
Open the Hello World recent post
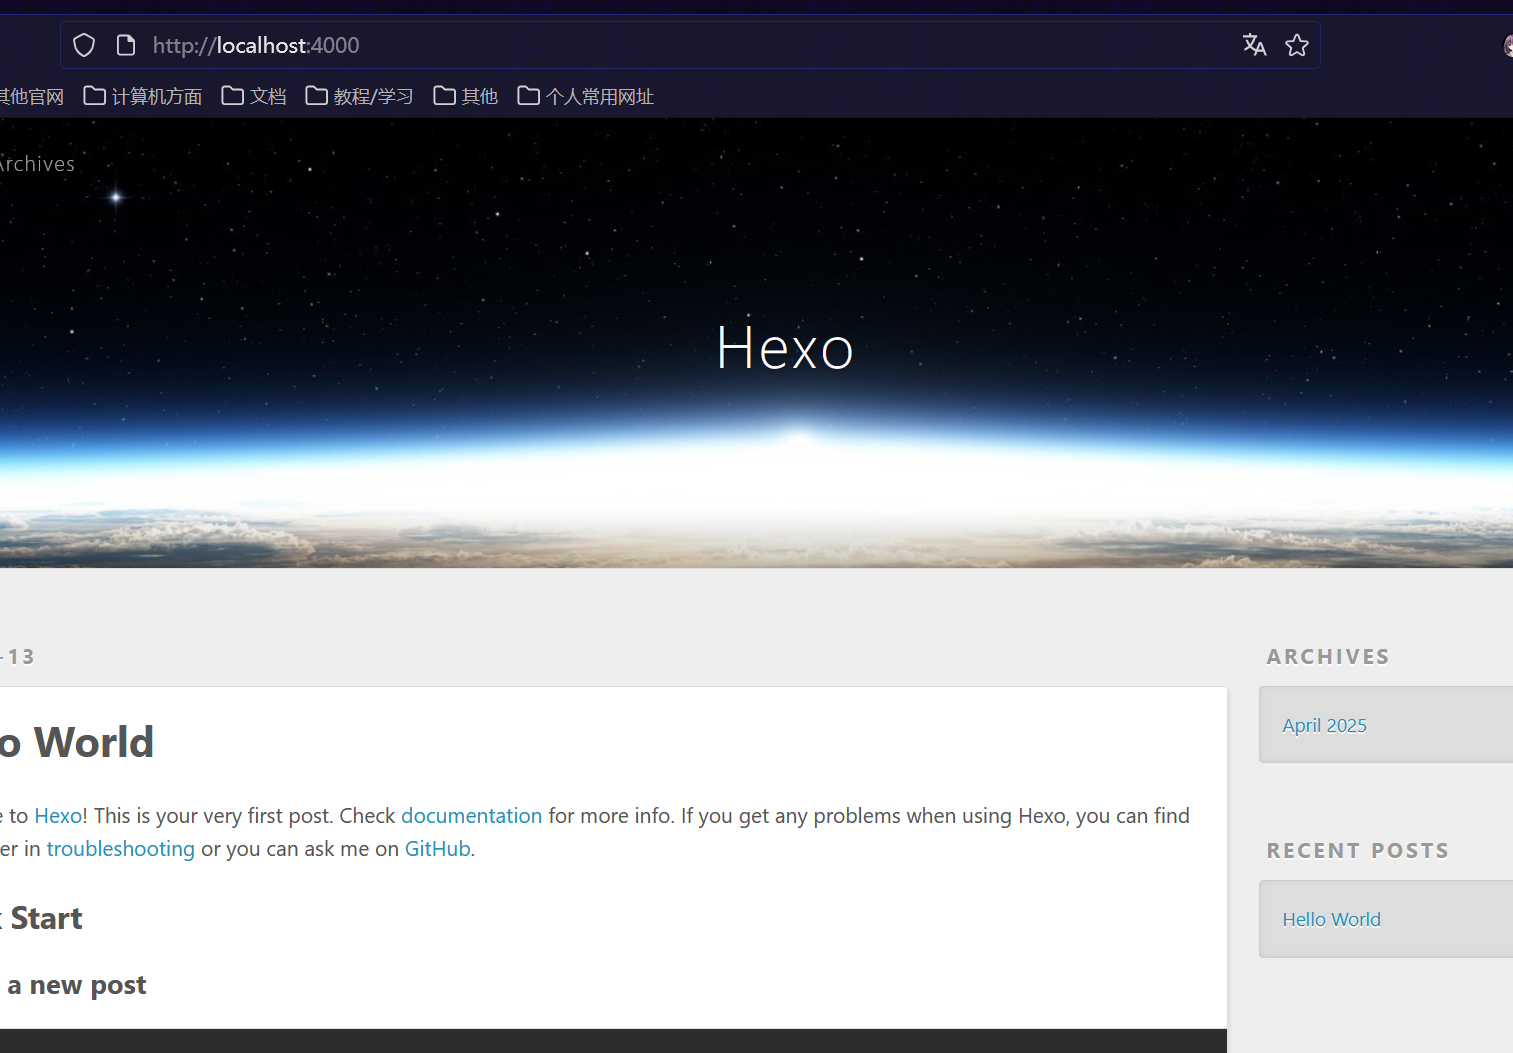[1331, 919]
